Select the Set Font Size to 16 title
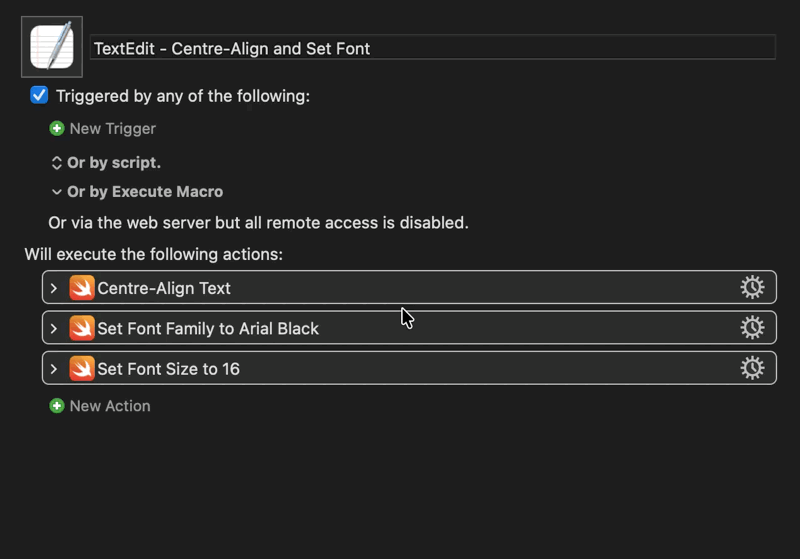Viewport: 800px width, 559px height. [168, 369]
